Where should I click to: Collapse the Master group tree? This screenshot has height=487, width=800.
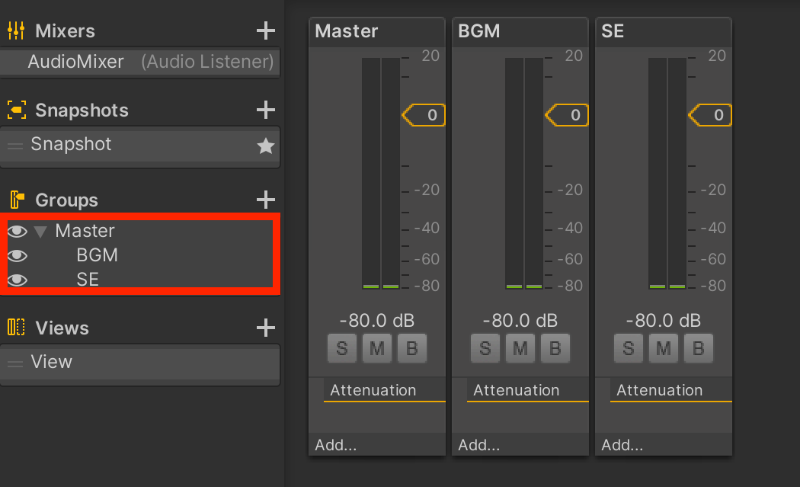pyautogui.click(x=40, y=232)
